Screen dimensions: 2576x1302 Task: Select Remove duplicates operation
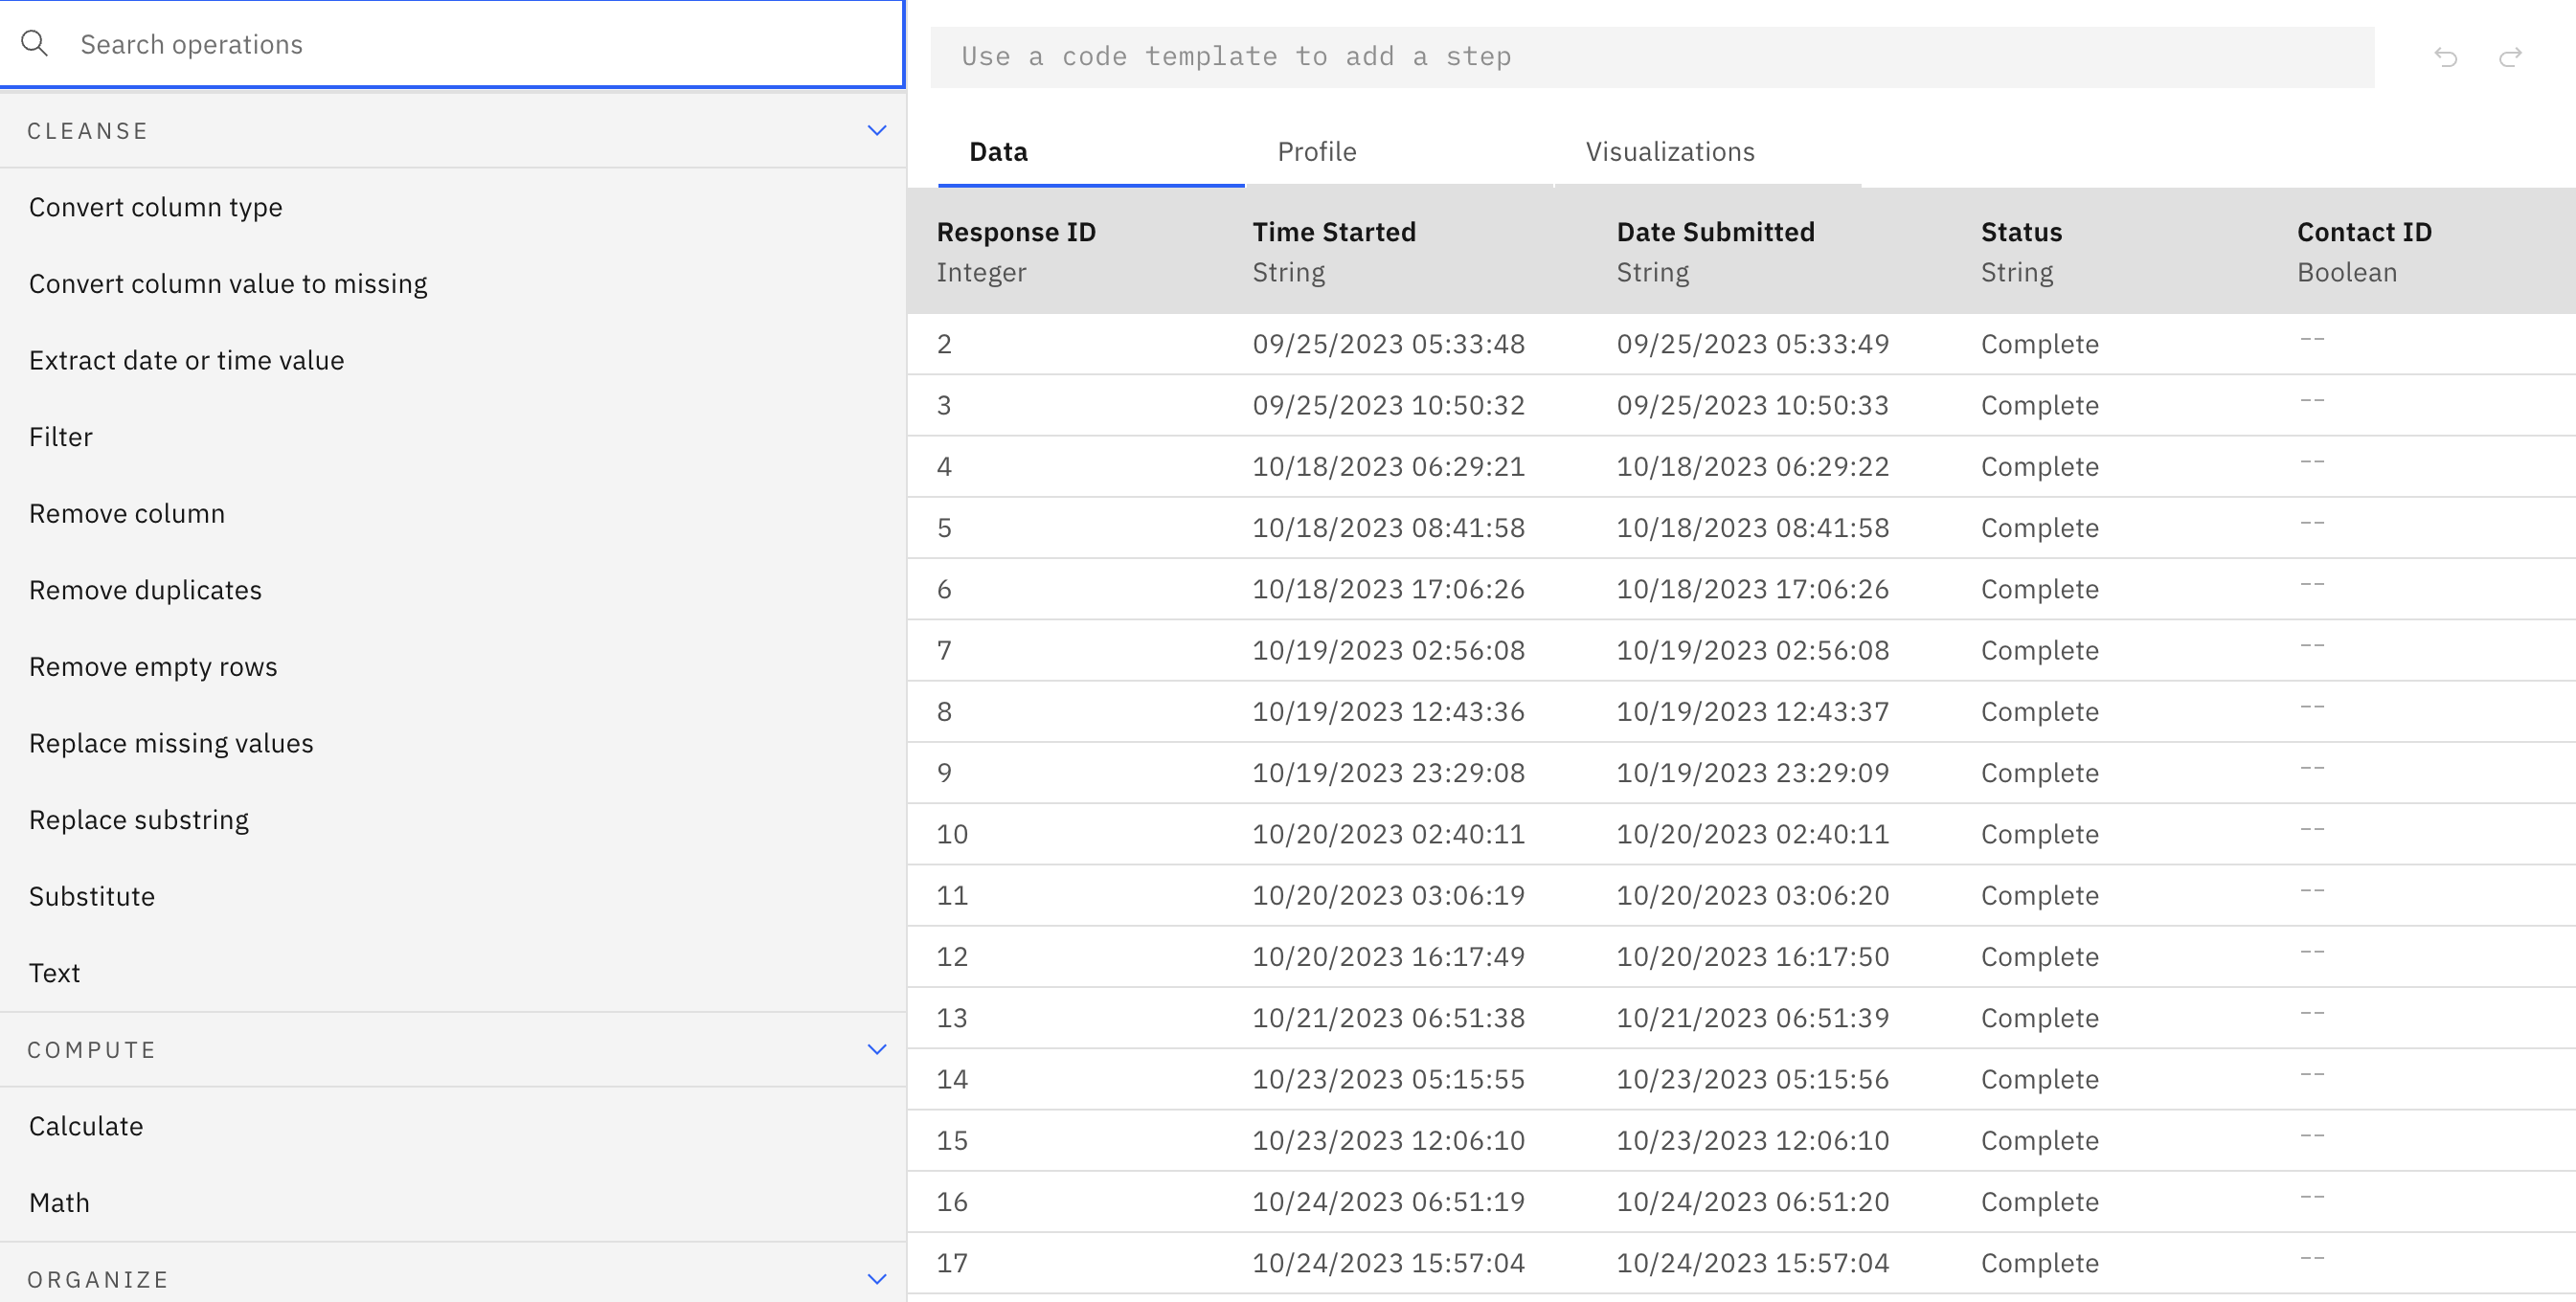(x=145, y=590)
